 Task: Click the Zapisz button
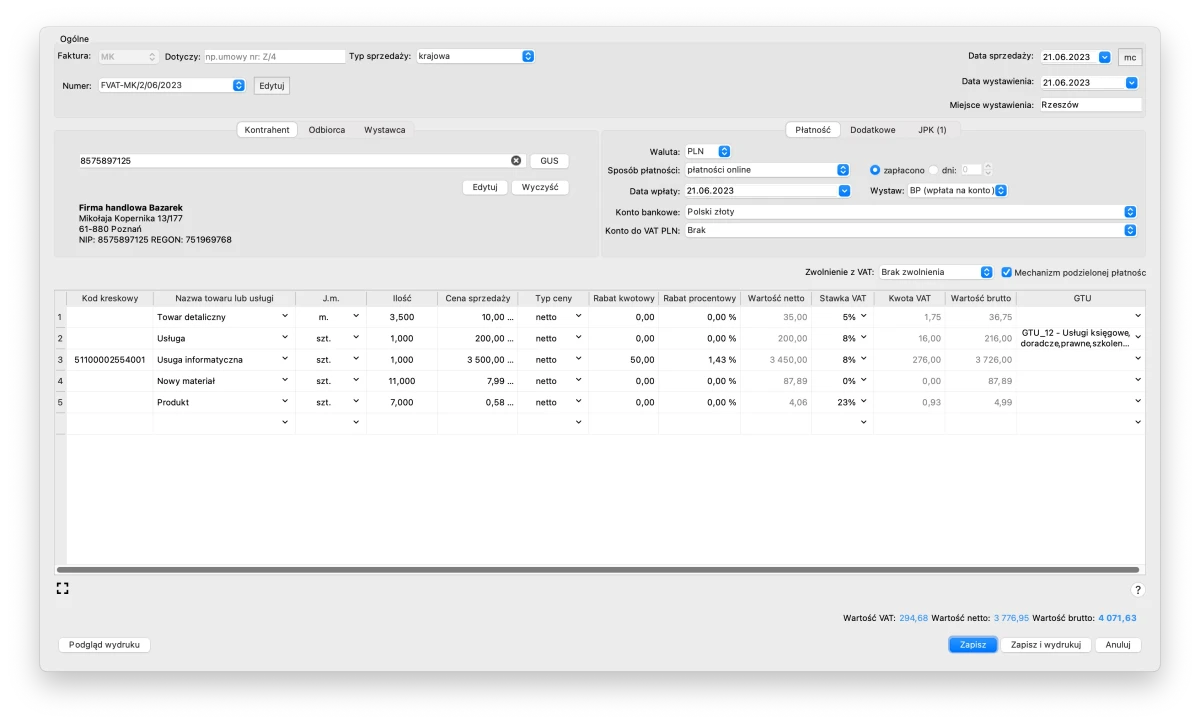click(972, 645)
